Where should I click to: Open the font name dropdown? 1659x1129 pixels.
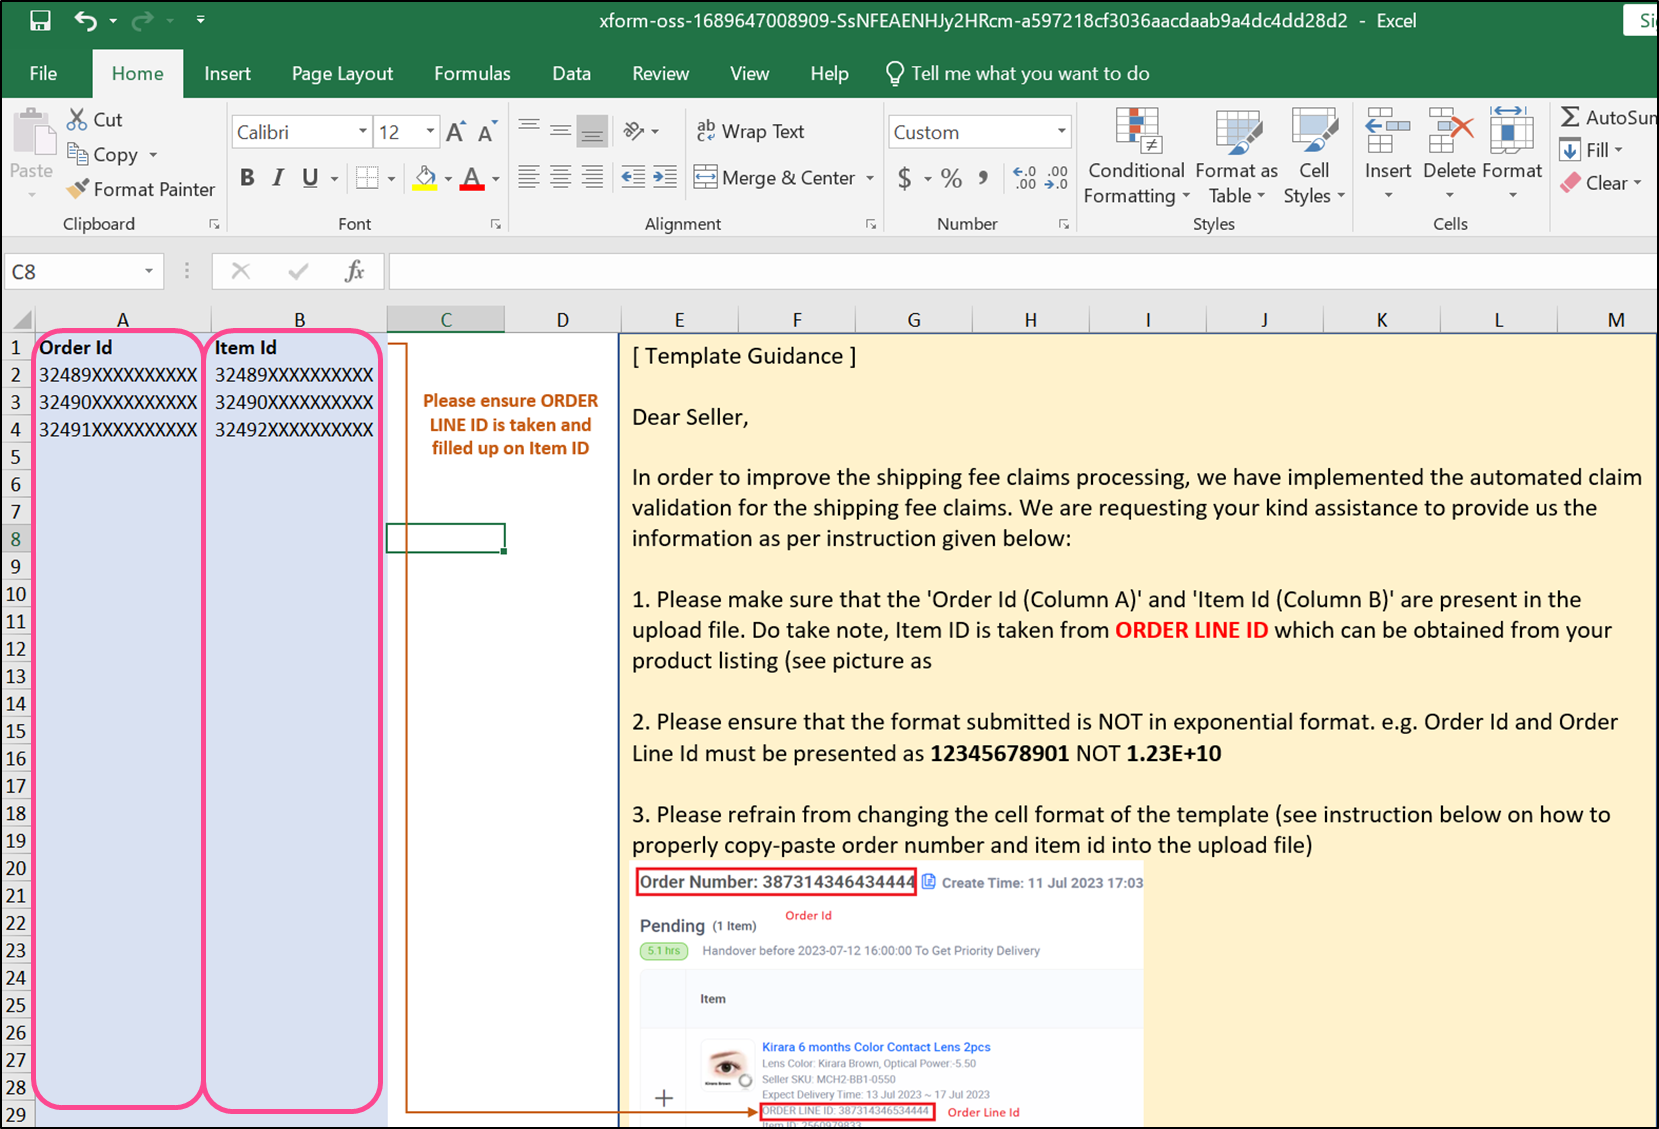click(x=362, y=131)
